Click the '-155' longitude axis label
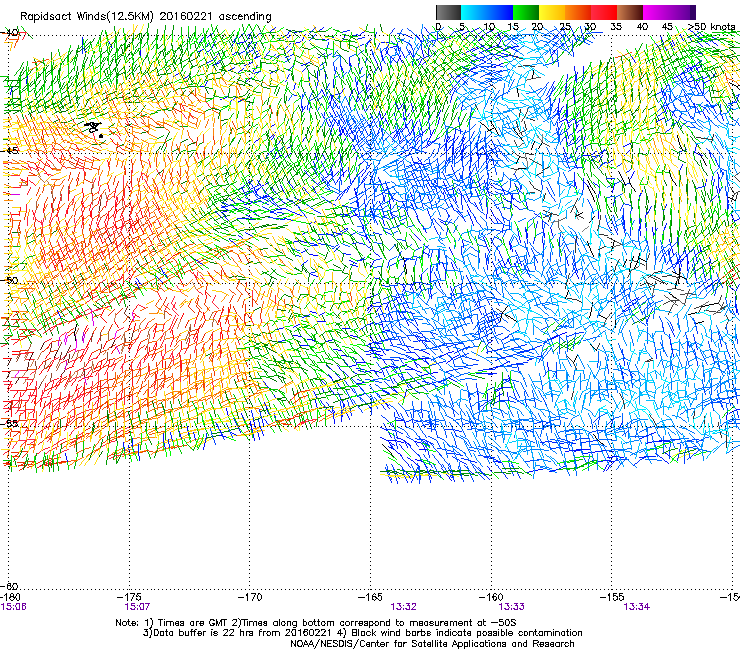740x650 pixels. [612, 597]
